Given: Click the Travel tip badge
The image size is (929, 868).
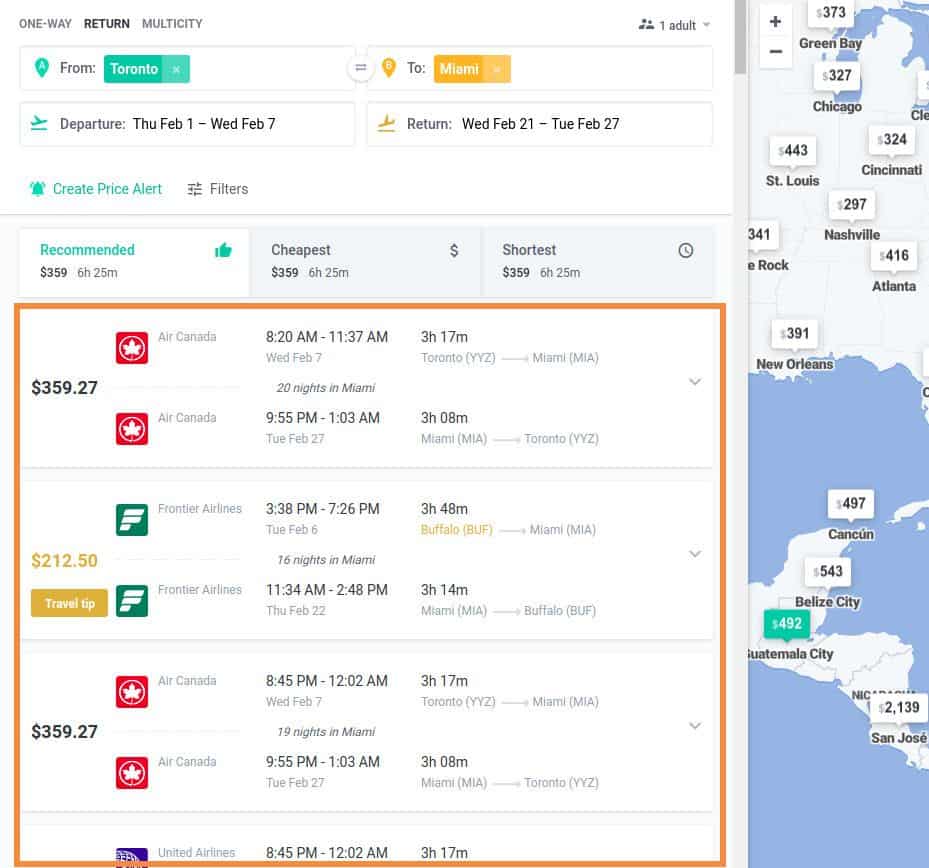Looking at the screenshot, I should [69, 603].
